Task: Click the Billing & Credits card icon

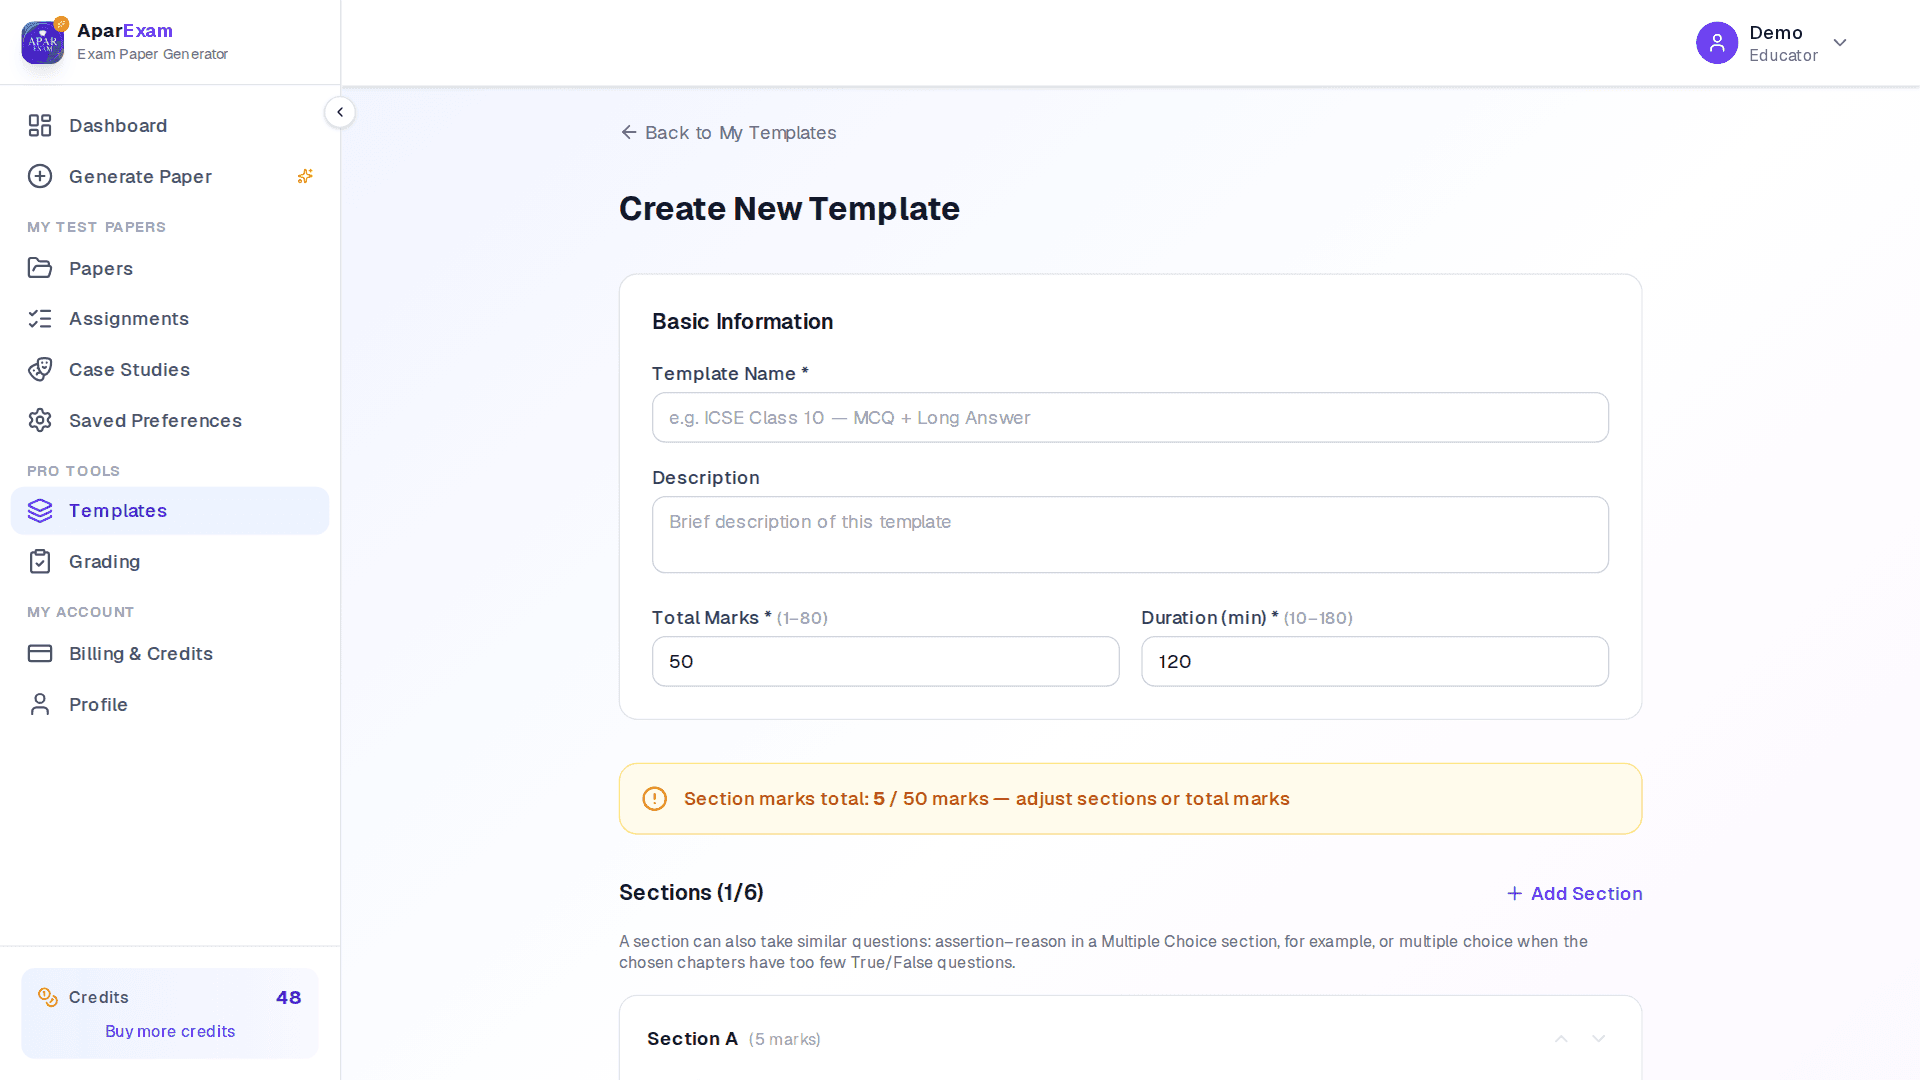Action: click(x=40, y=653)
